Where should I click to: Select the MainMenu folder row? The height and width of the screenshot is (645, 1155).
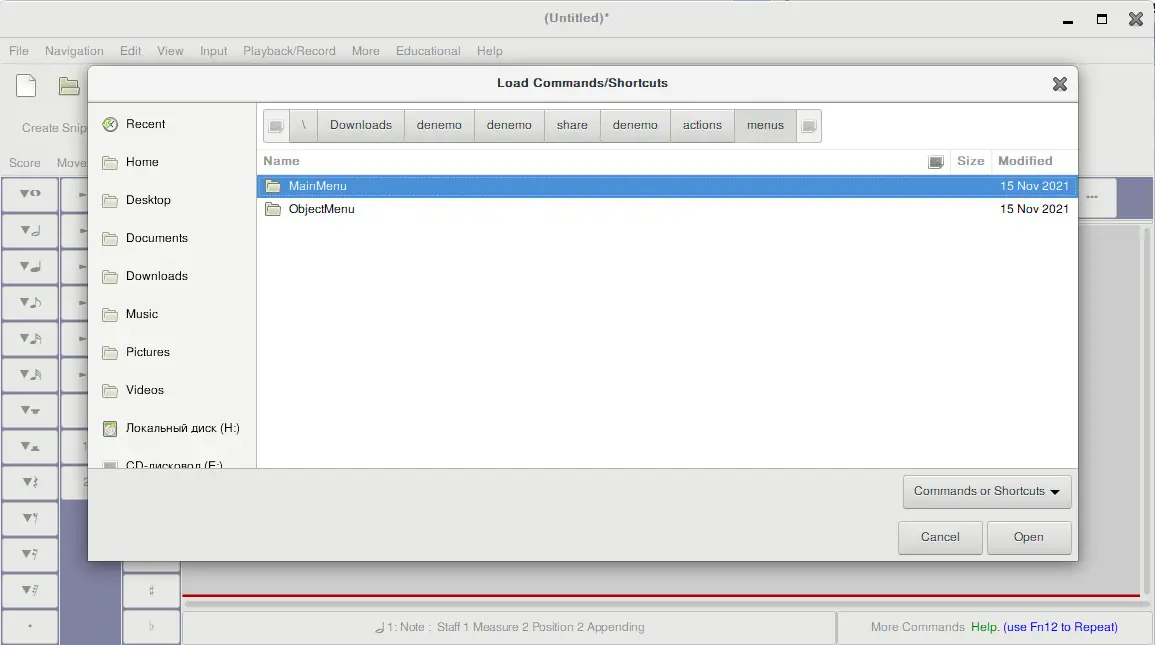point(667,186)
